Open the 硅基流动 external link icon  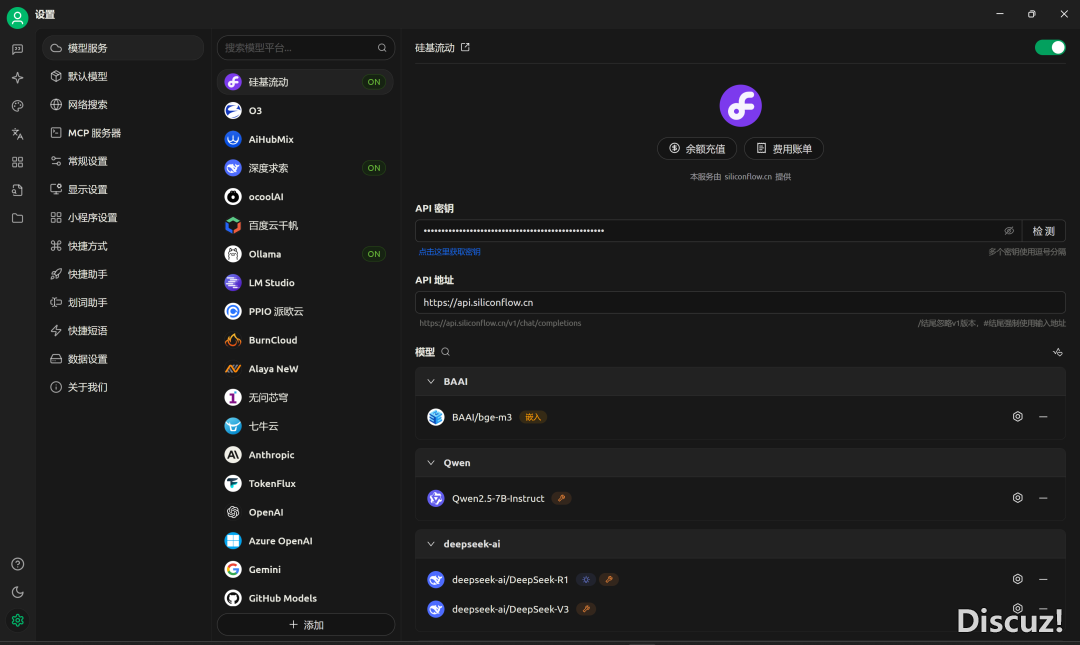pos(466,47)
